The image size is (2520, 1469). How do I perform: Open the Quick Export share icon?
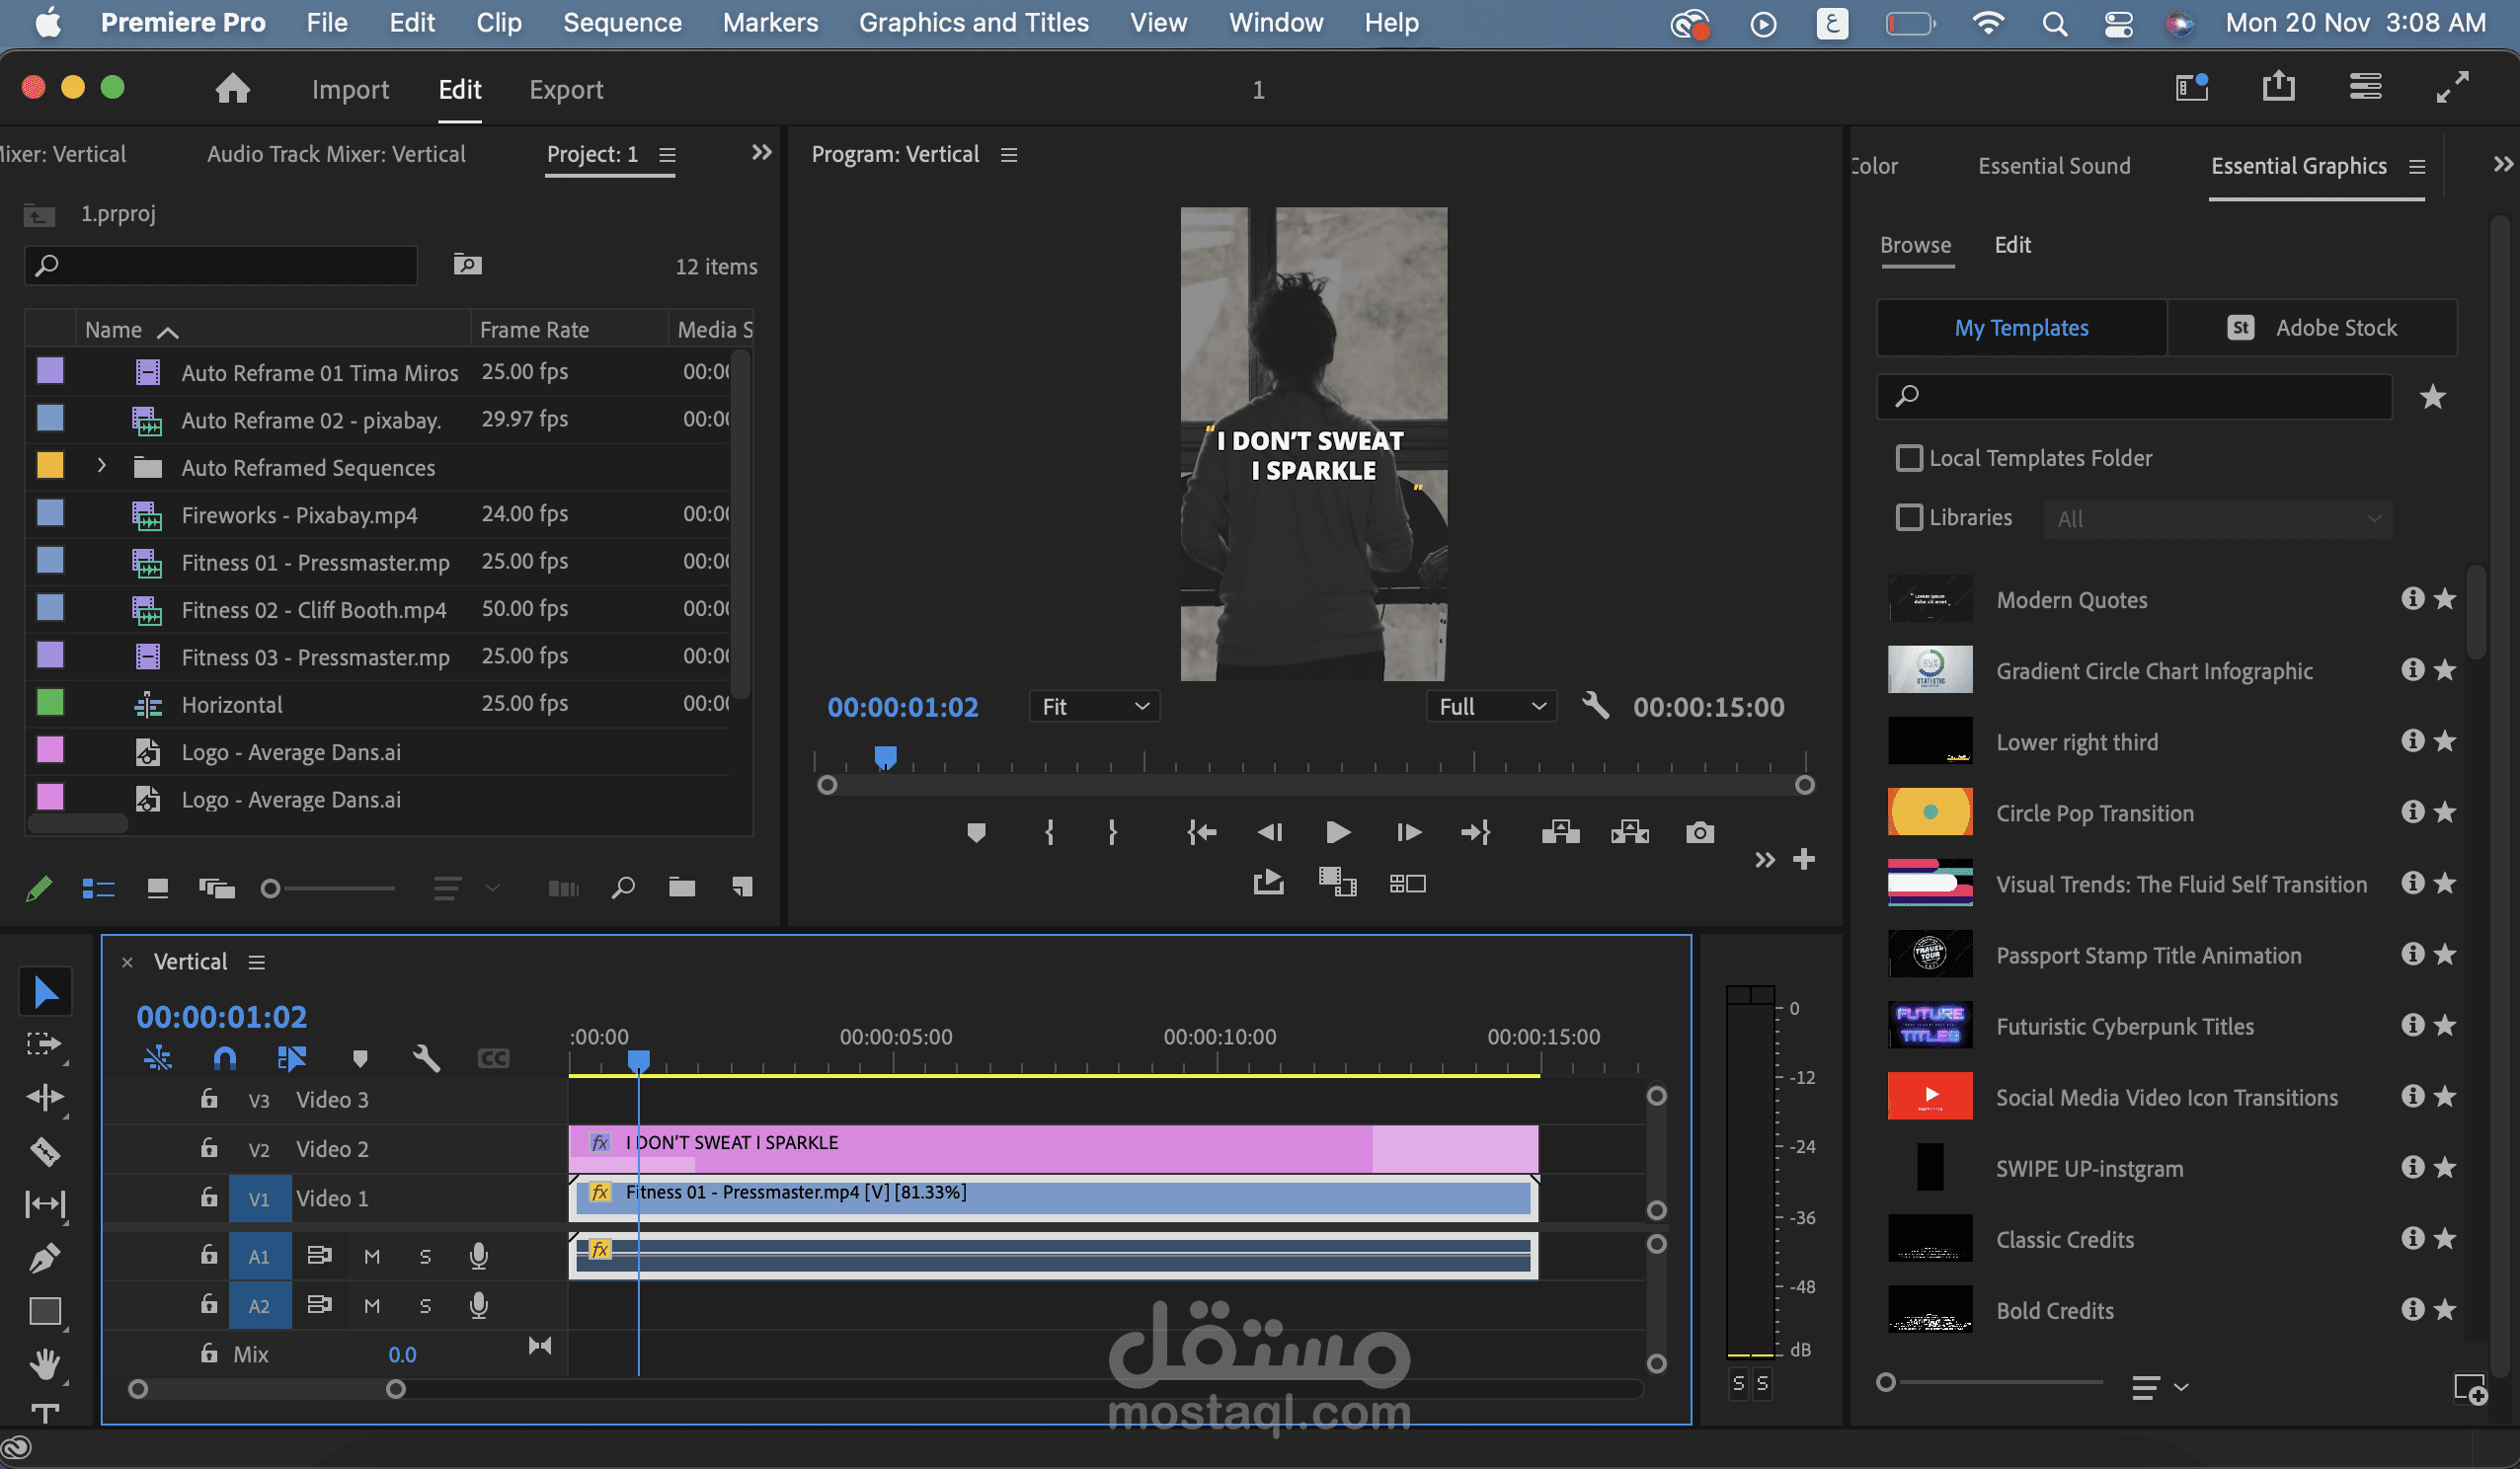(x=2278, y=87)
